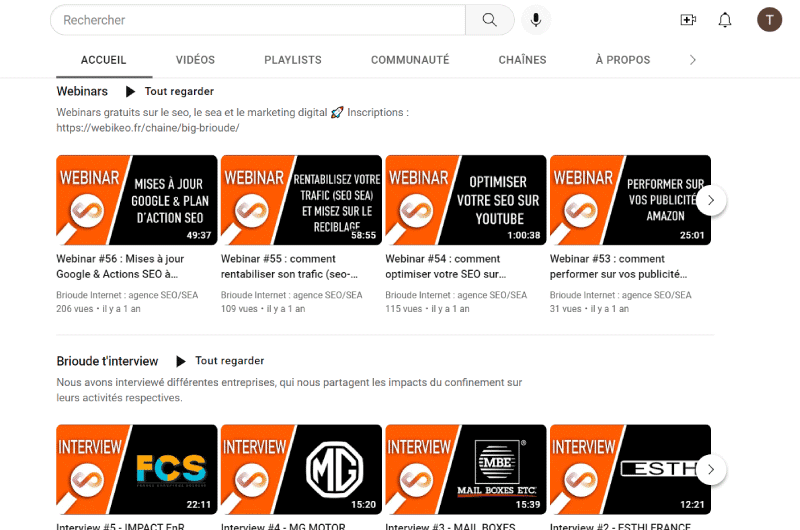Open the COMMUNAUTÉ tab
800x530 pixels.
[x=410, y=60]
